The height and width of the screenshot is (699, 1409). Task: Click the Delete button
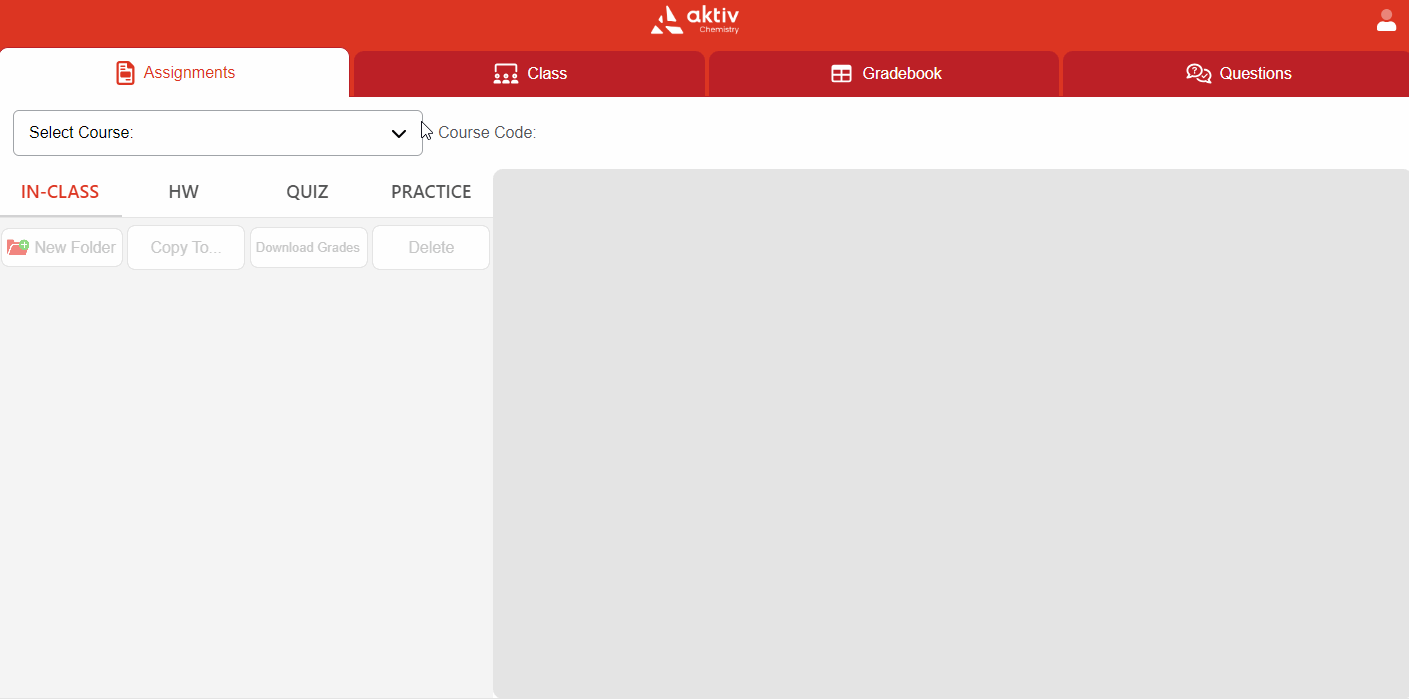click(430, 246)
